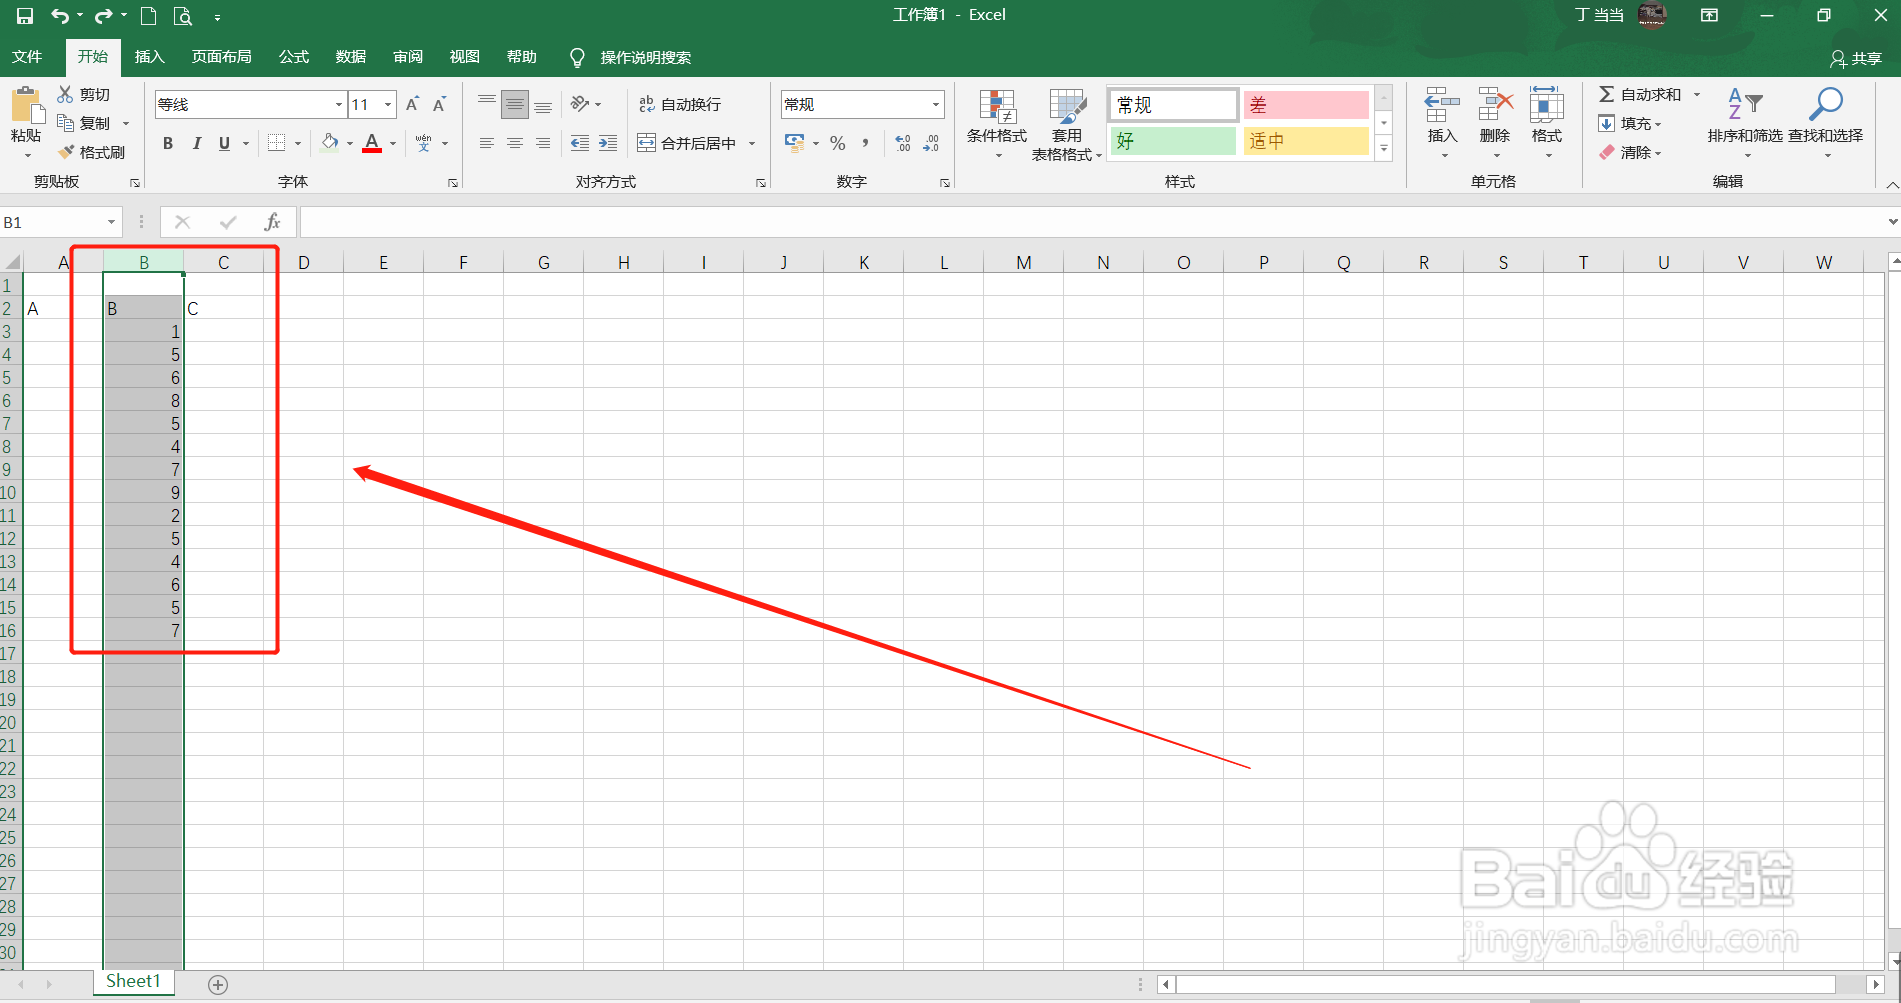Click the Cut (剪切) button
This screenshot has width=1901, height=1003.
84,94
